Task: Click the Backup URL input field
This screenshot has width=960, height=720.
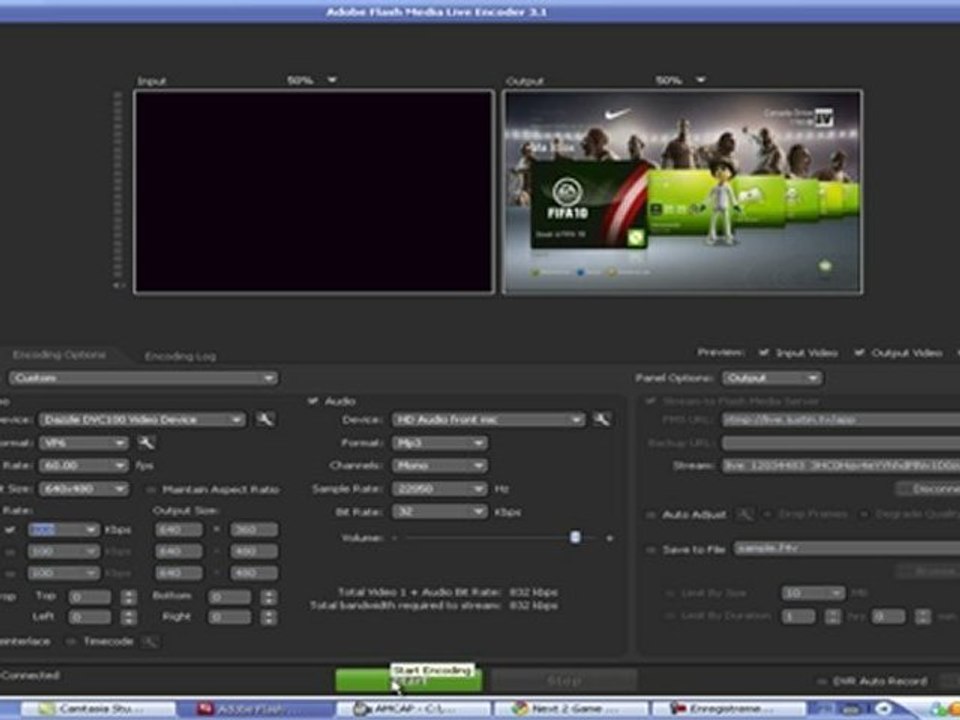Action: click(x=841, y=443)
